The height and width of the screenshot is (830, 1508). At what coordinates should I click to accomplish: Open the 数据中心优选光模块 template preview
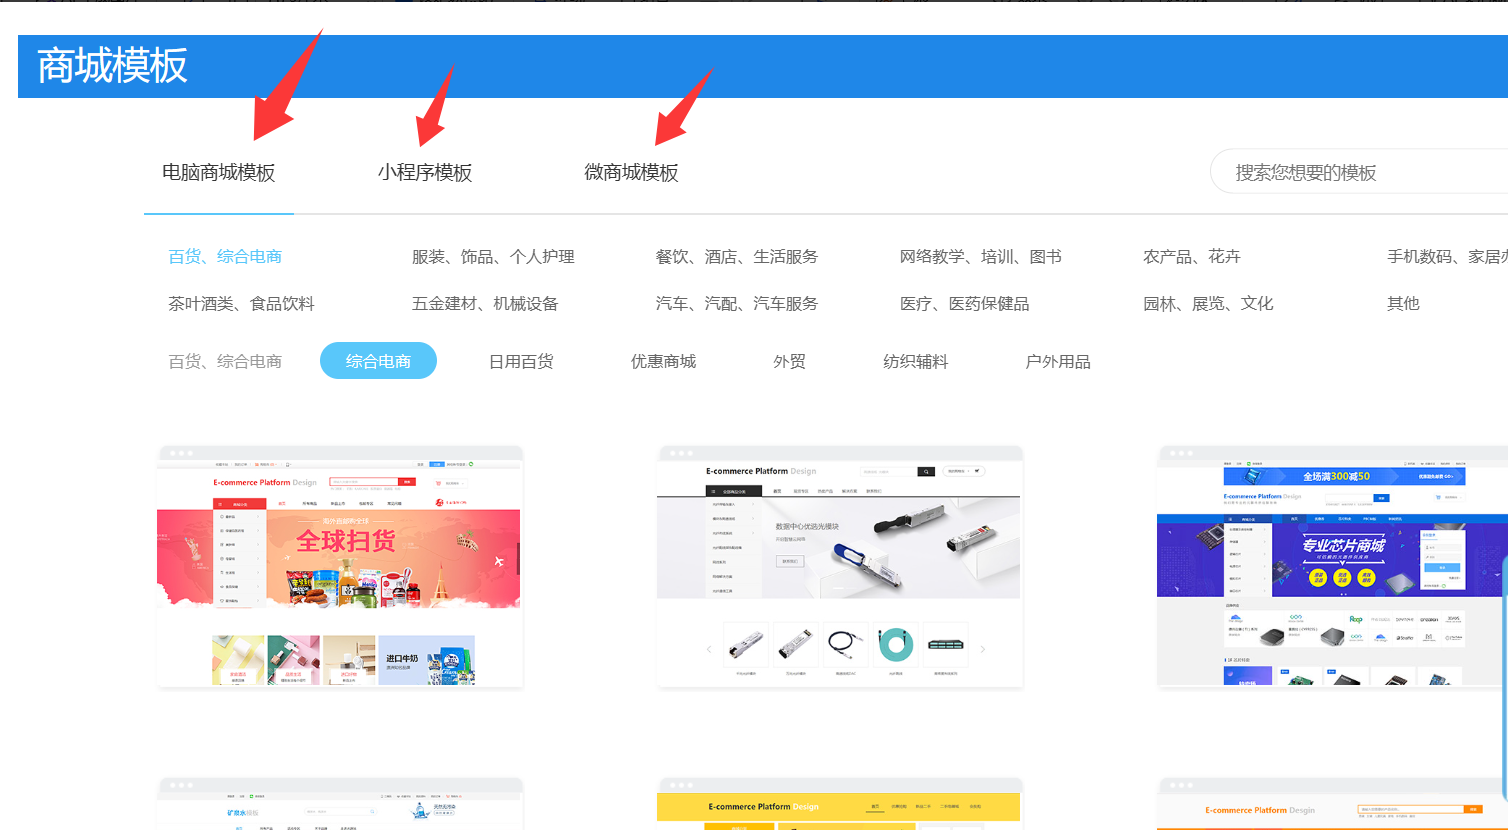coord(840,567)
